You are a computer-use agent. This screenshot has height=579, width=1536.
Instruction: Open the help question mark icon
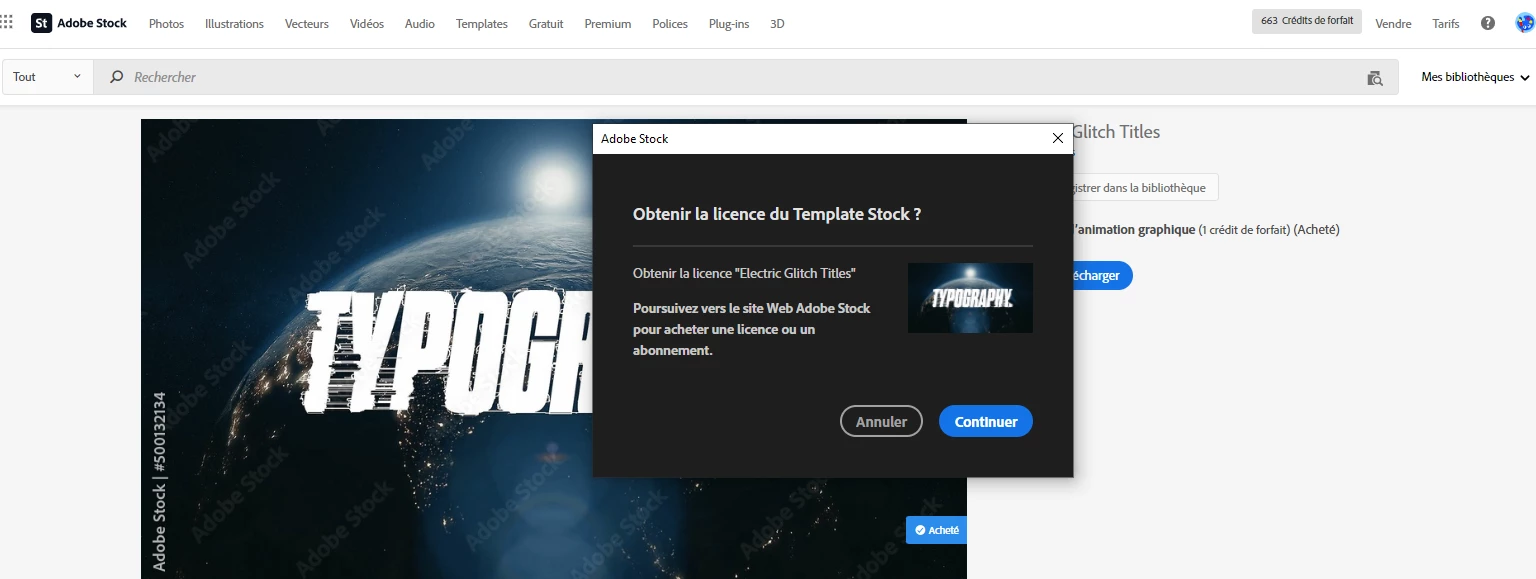[x=1488, y=23]
